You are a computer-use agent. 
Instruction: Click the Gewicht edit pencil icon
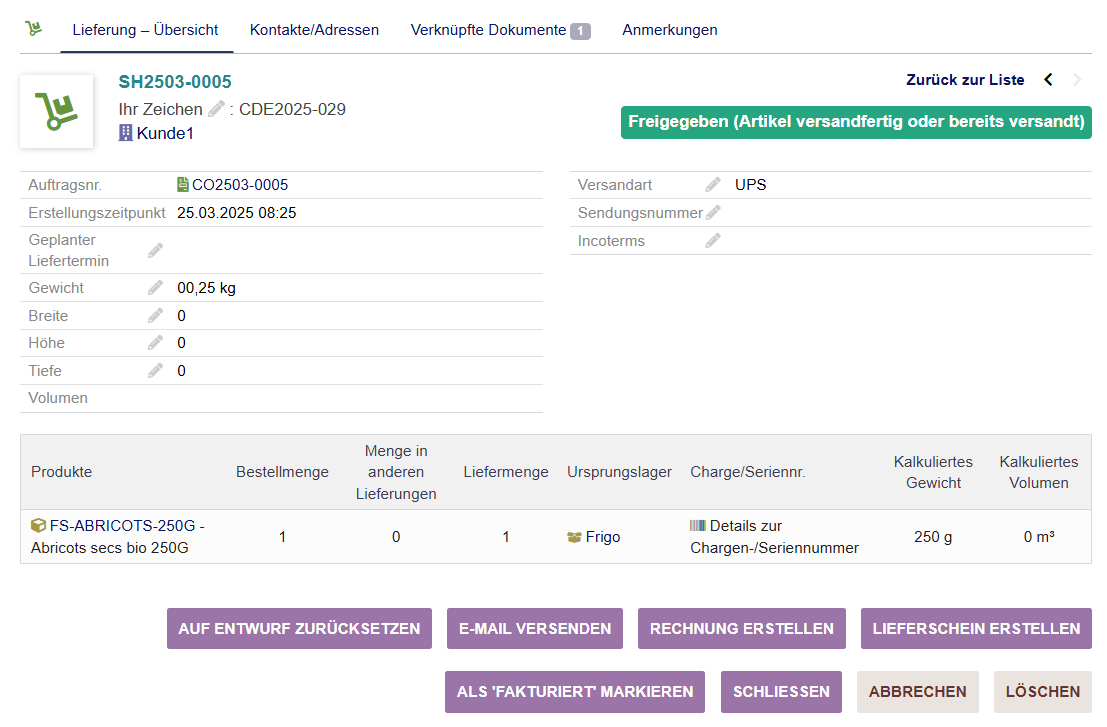click(155, 288)
